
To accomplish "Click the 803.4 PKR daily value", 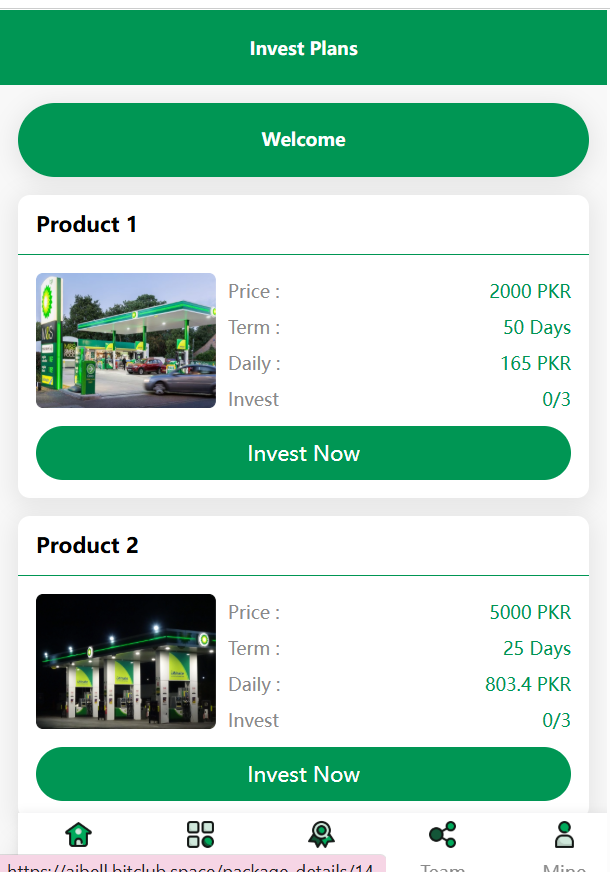I will coord(528,684).
